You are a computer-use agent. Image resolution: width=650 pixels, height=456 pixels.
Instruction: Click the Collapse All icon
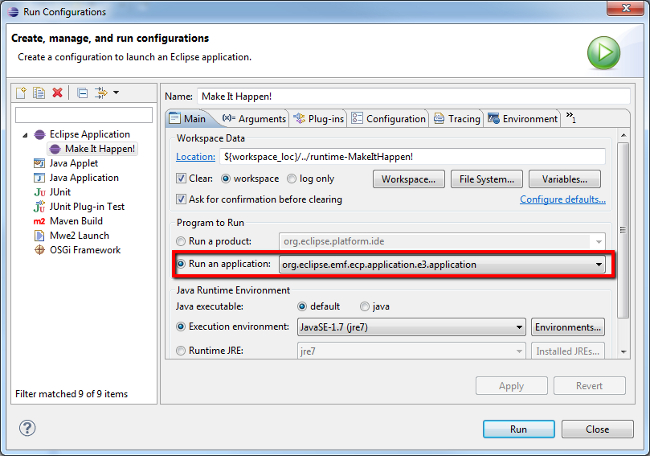[x=82, y=92]
